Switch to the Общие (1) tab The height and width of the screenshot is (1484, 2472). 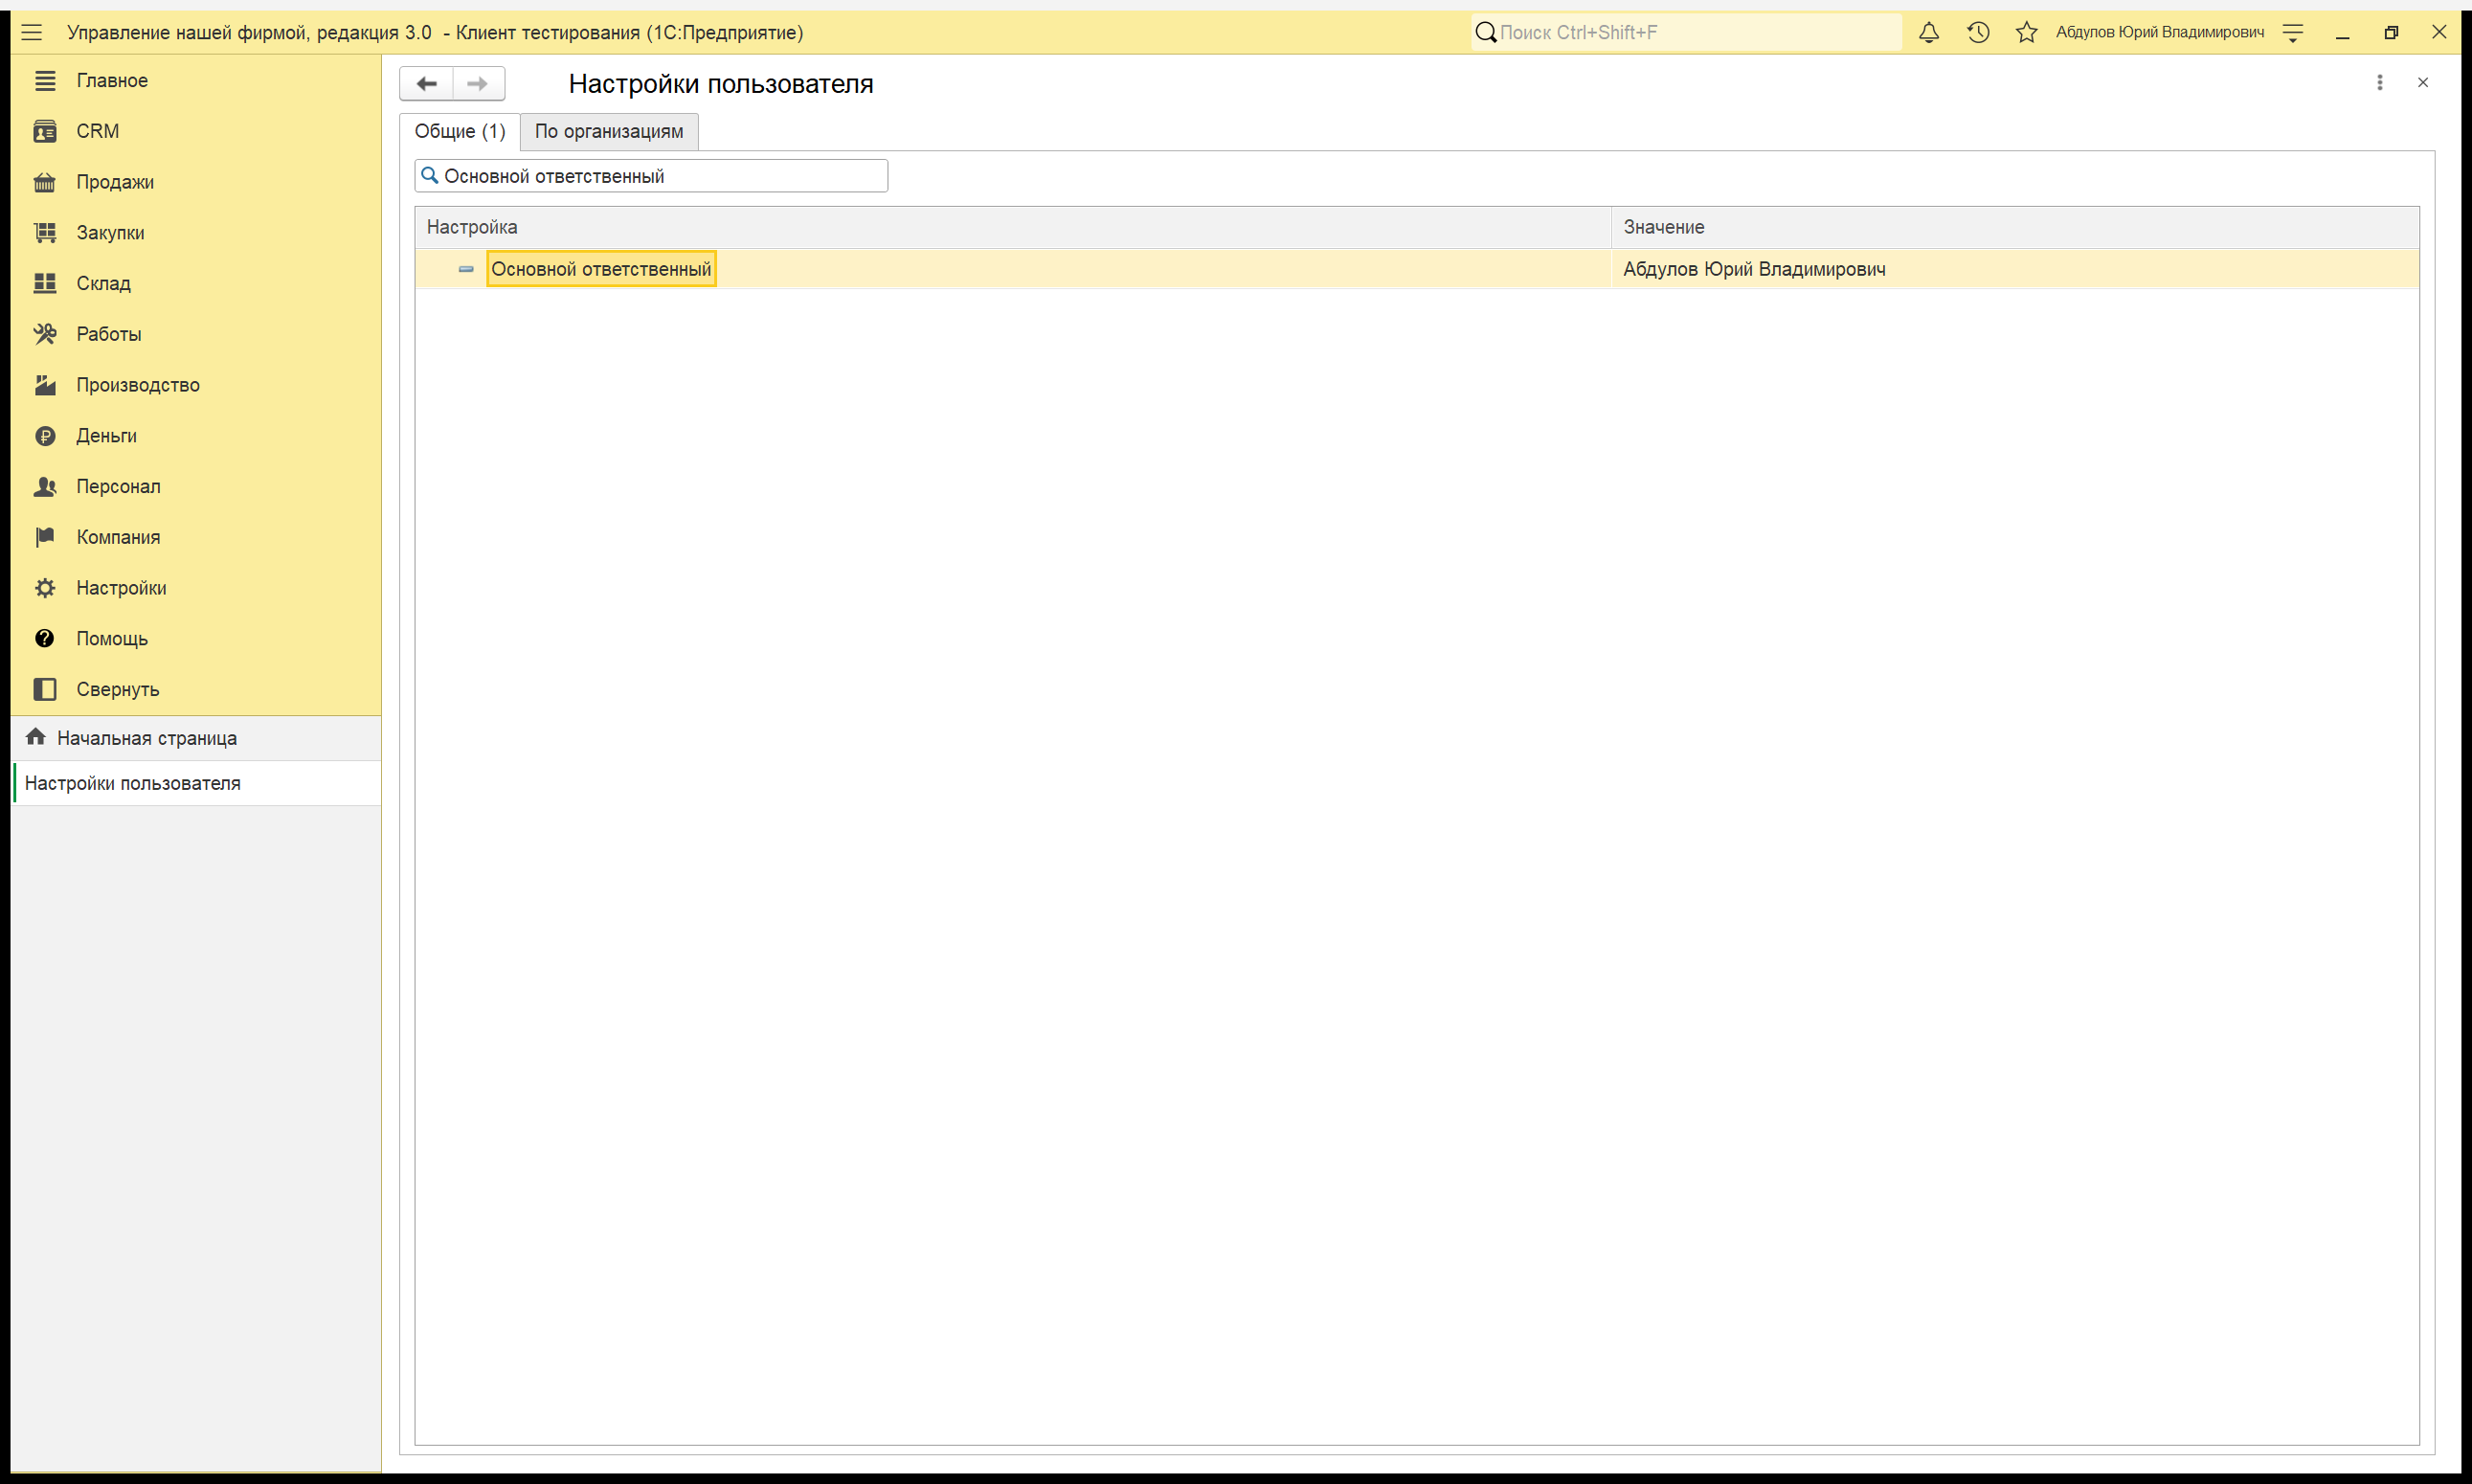click(x=460, y=131)
